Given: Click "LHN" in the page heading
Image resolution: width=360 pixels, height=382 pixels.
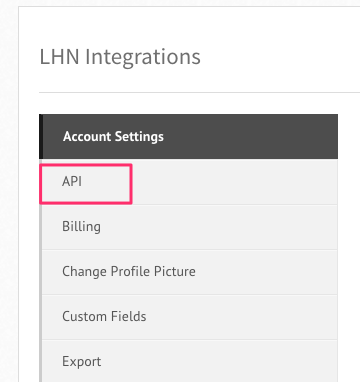Looking at the screenshot, I should click(x=60, y=57).
